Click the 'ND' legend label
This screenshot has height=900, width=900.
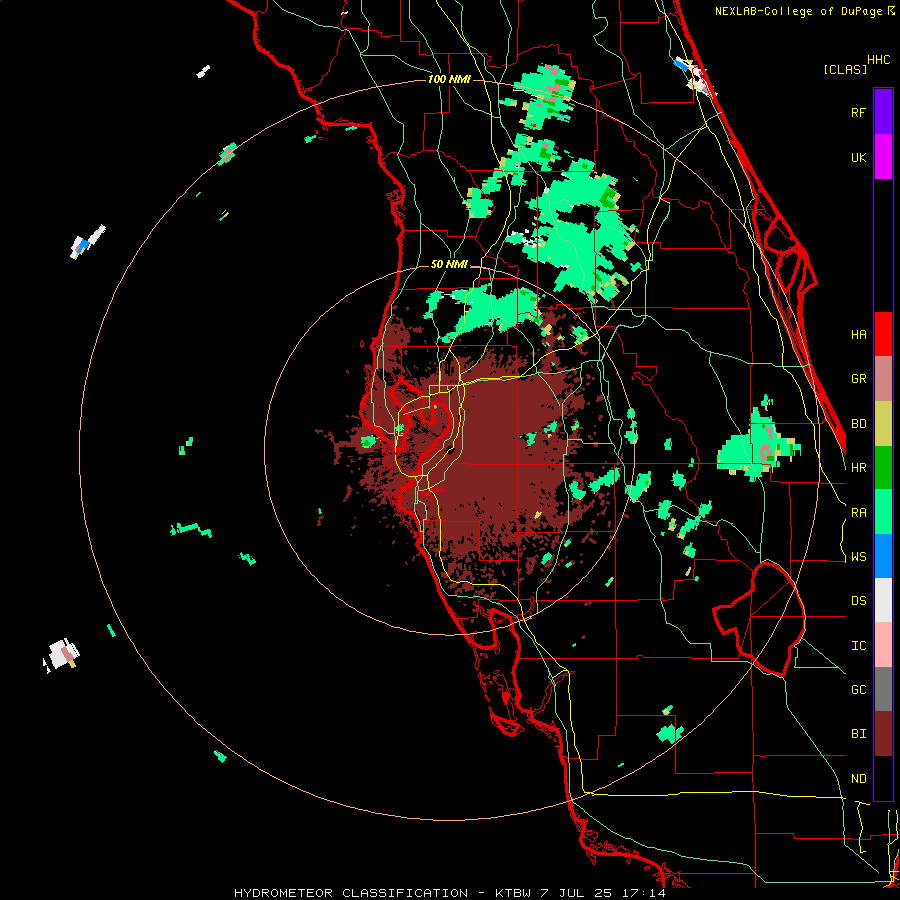pyautogui.click(x=858, y=779)
